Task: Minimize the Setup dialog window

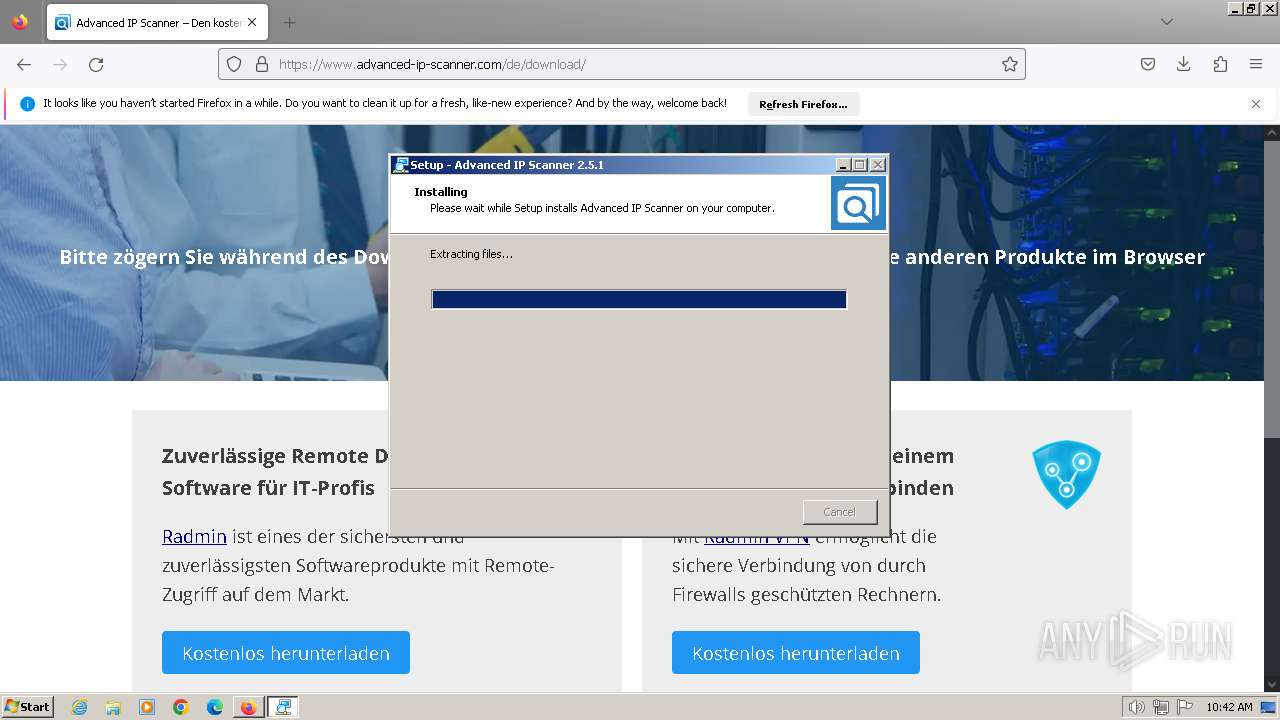Action: [x=843, y=165]
